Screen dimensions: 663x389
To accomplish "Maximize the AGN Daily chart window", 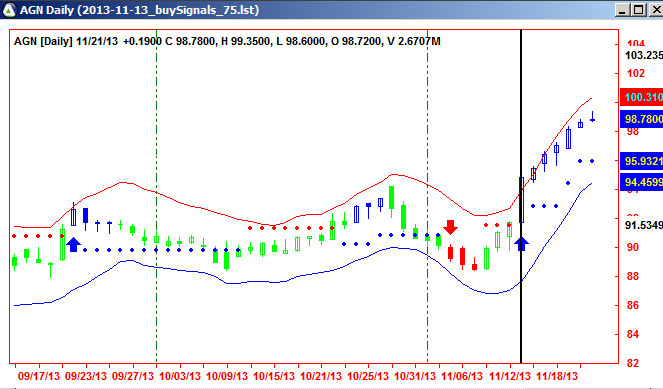I will 638,10.
